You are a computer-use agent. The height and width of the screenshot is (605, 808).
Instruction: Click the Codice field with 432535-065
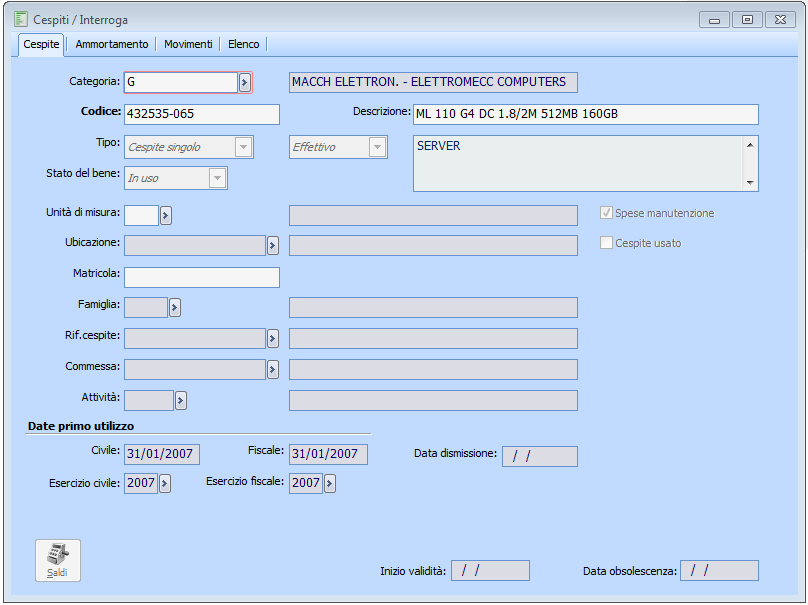tap(202, 114)
